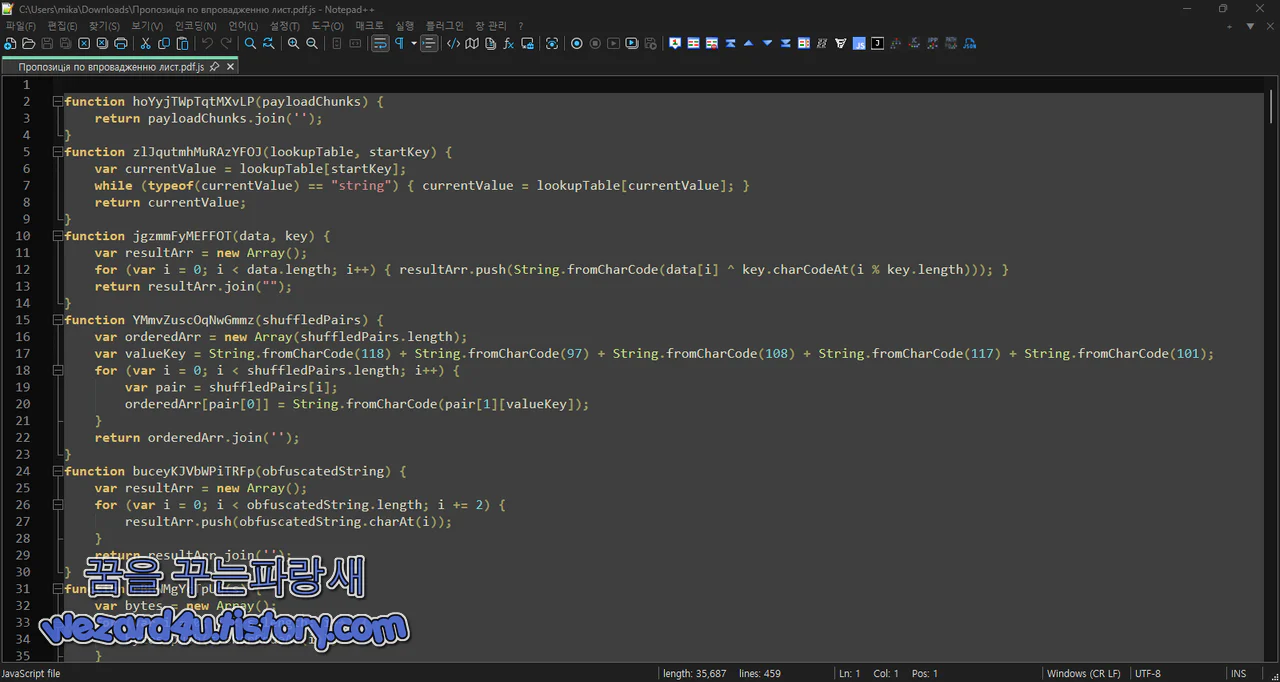Image resolution: width=1280 pixels, height=682 pixels.
Task: Collapse the for loop fold on line 18
Action: (57, 370)
